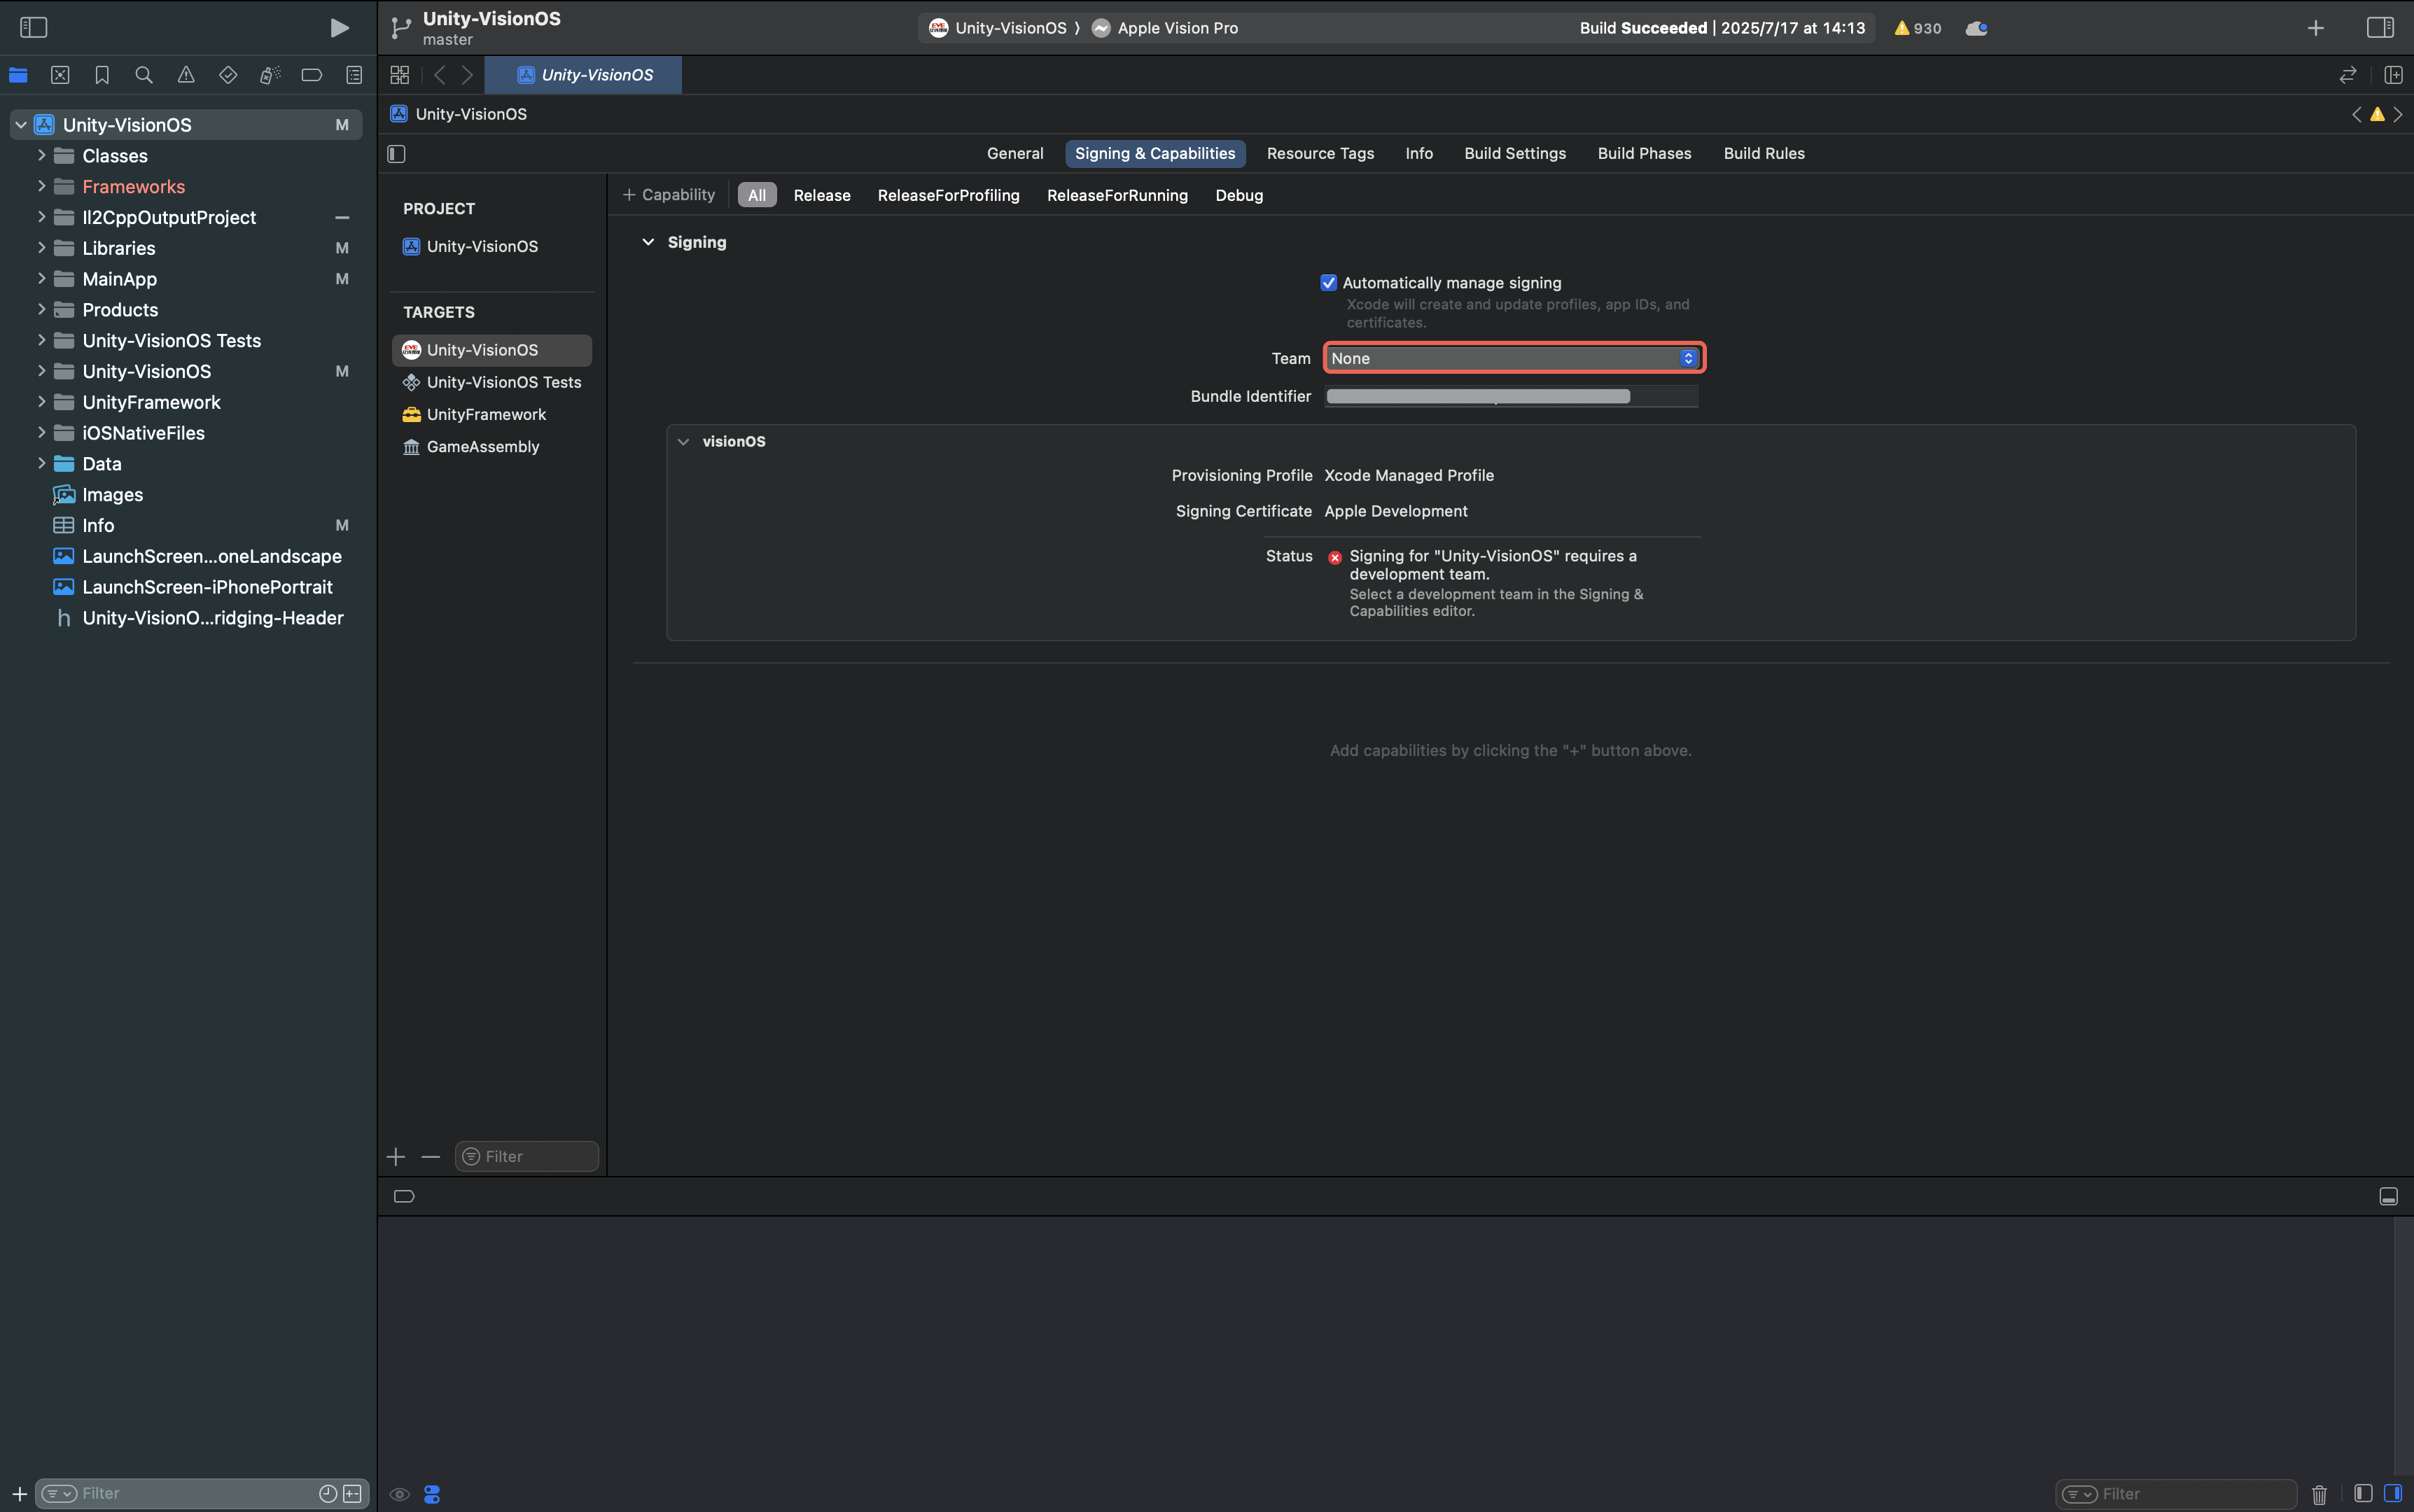Open the related items grid menu
This screenshot has width=2414, height=1512.
click(400, 75)
